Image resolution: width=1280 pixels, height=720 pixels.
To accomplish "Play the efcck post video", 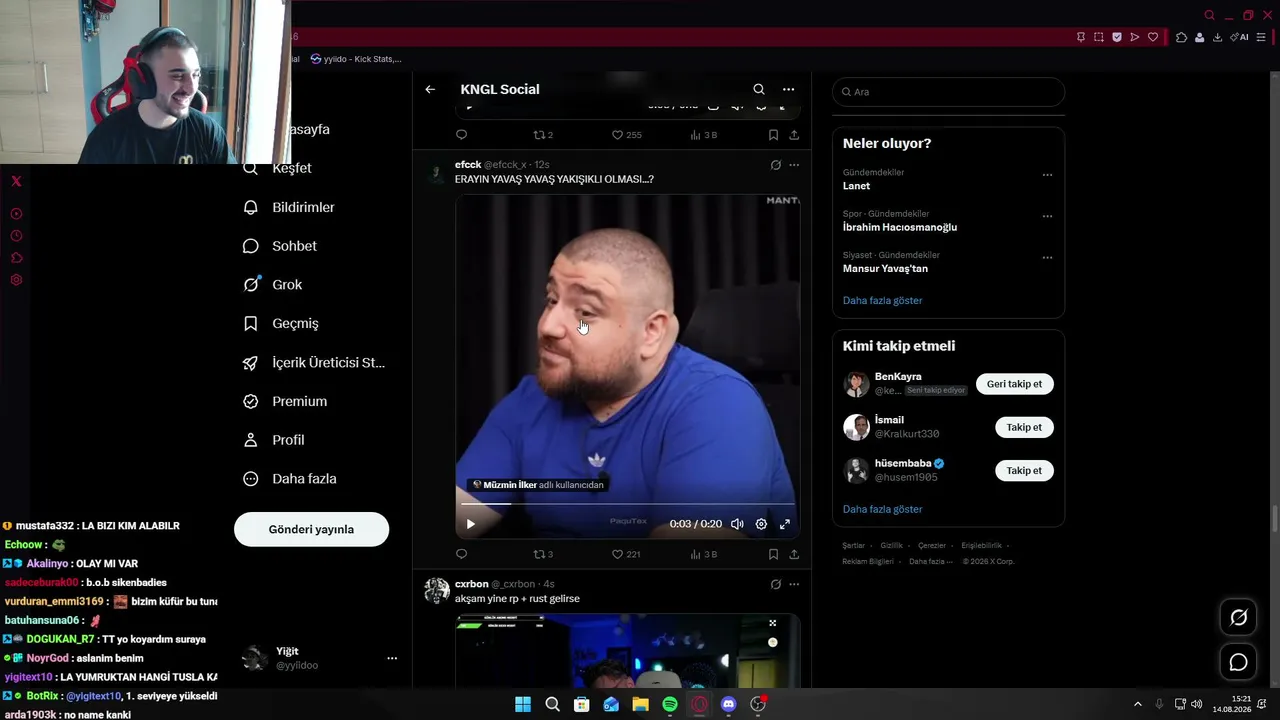I will (x=471, y=524).
